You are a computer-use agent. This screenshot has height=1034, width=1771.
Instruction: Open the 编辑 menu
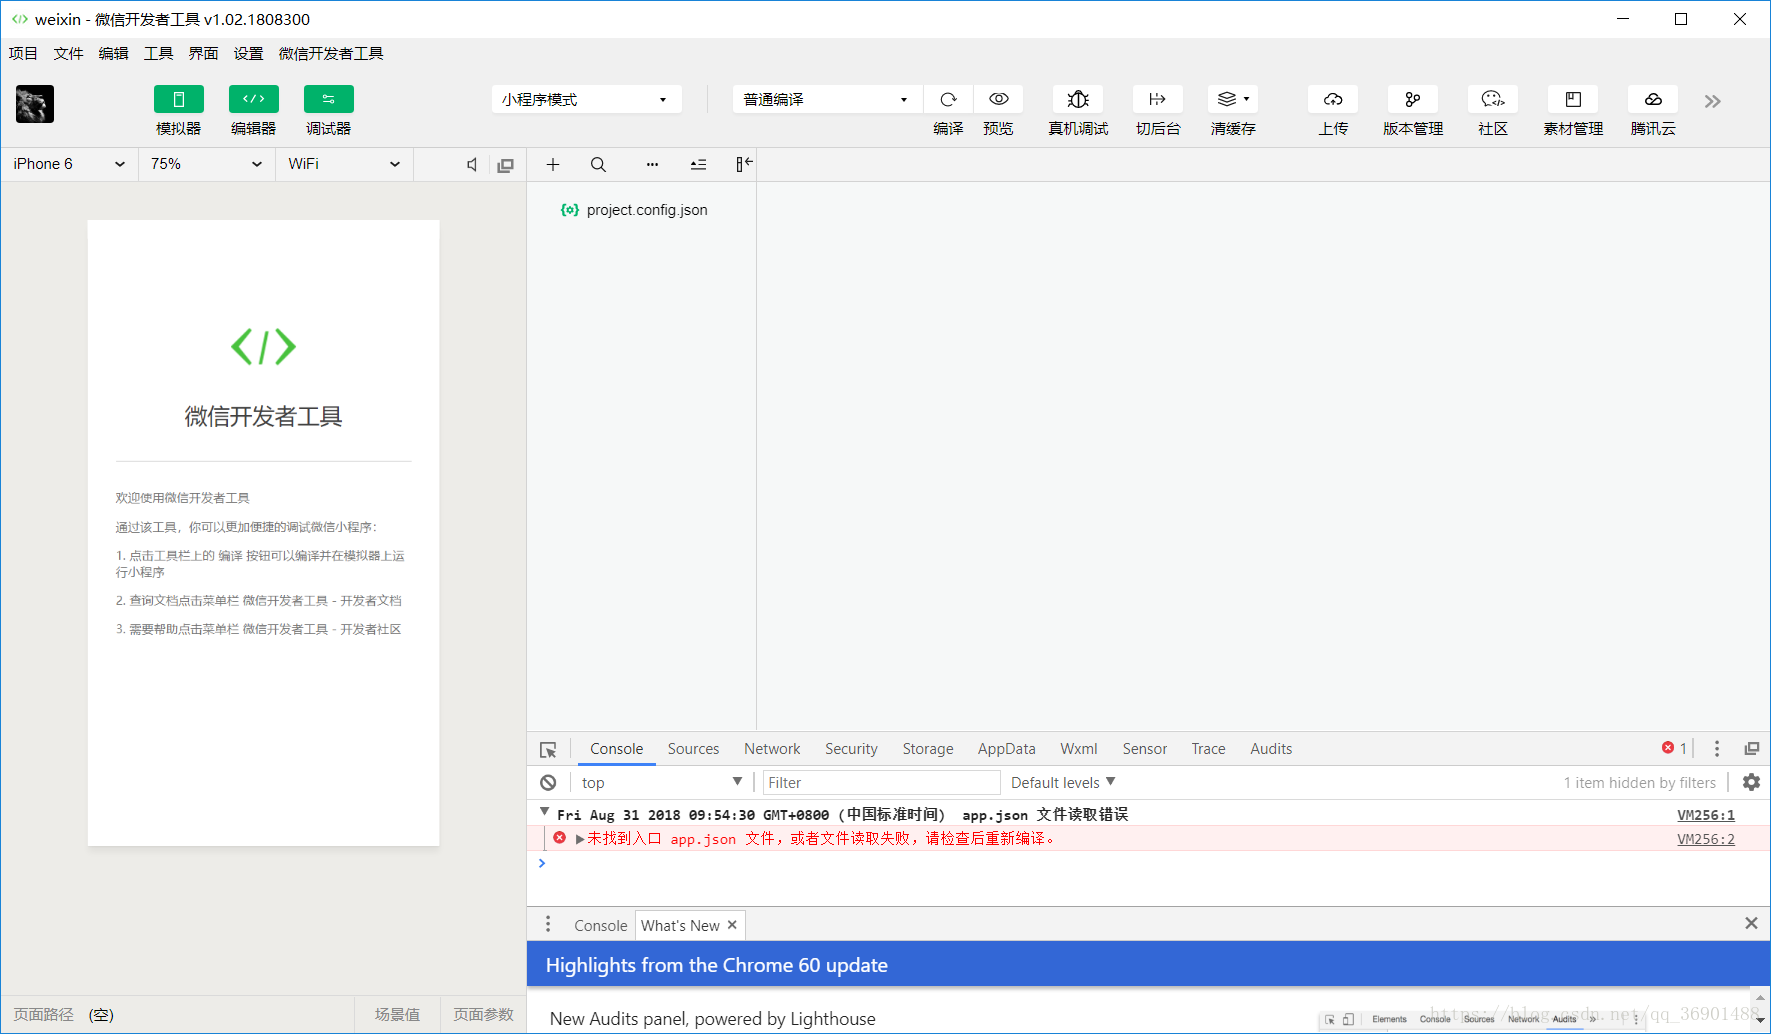(113, 53)
